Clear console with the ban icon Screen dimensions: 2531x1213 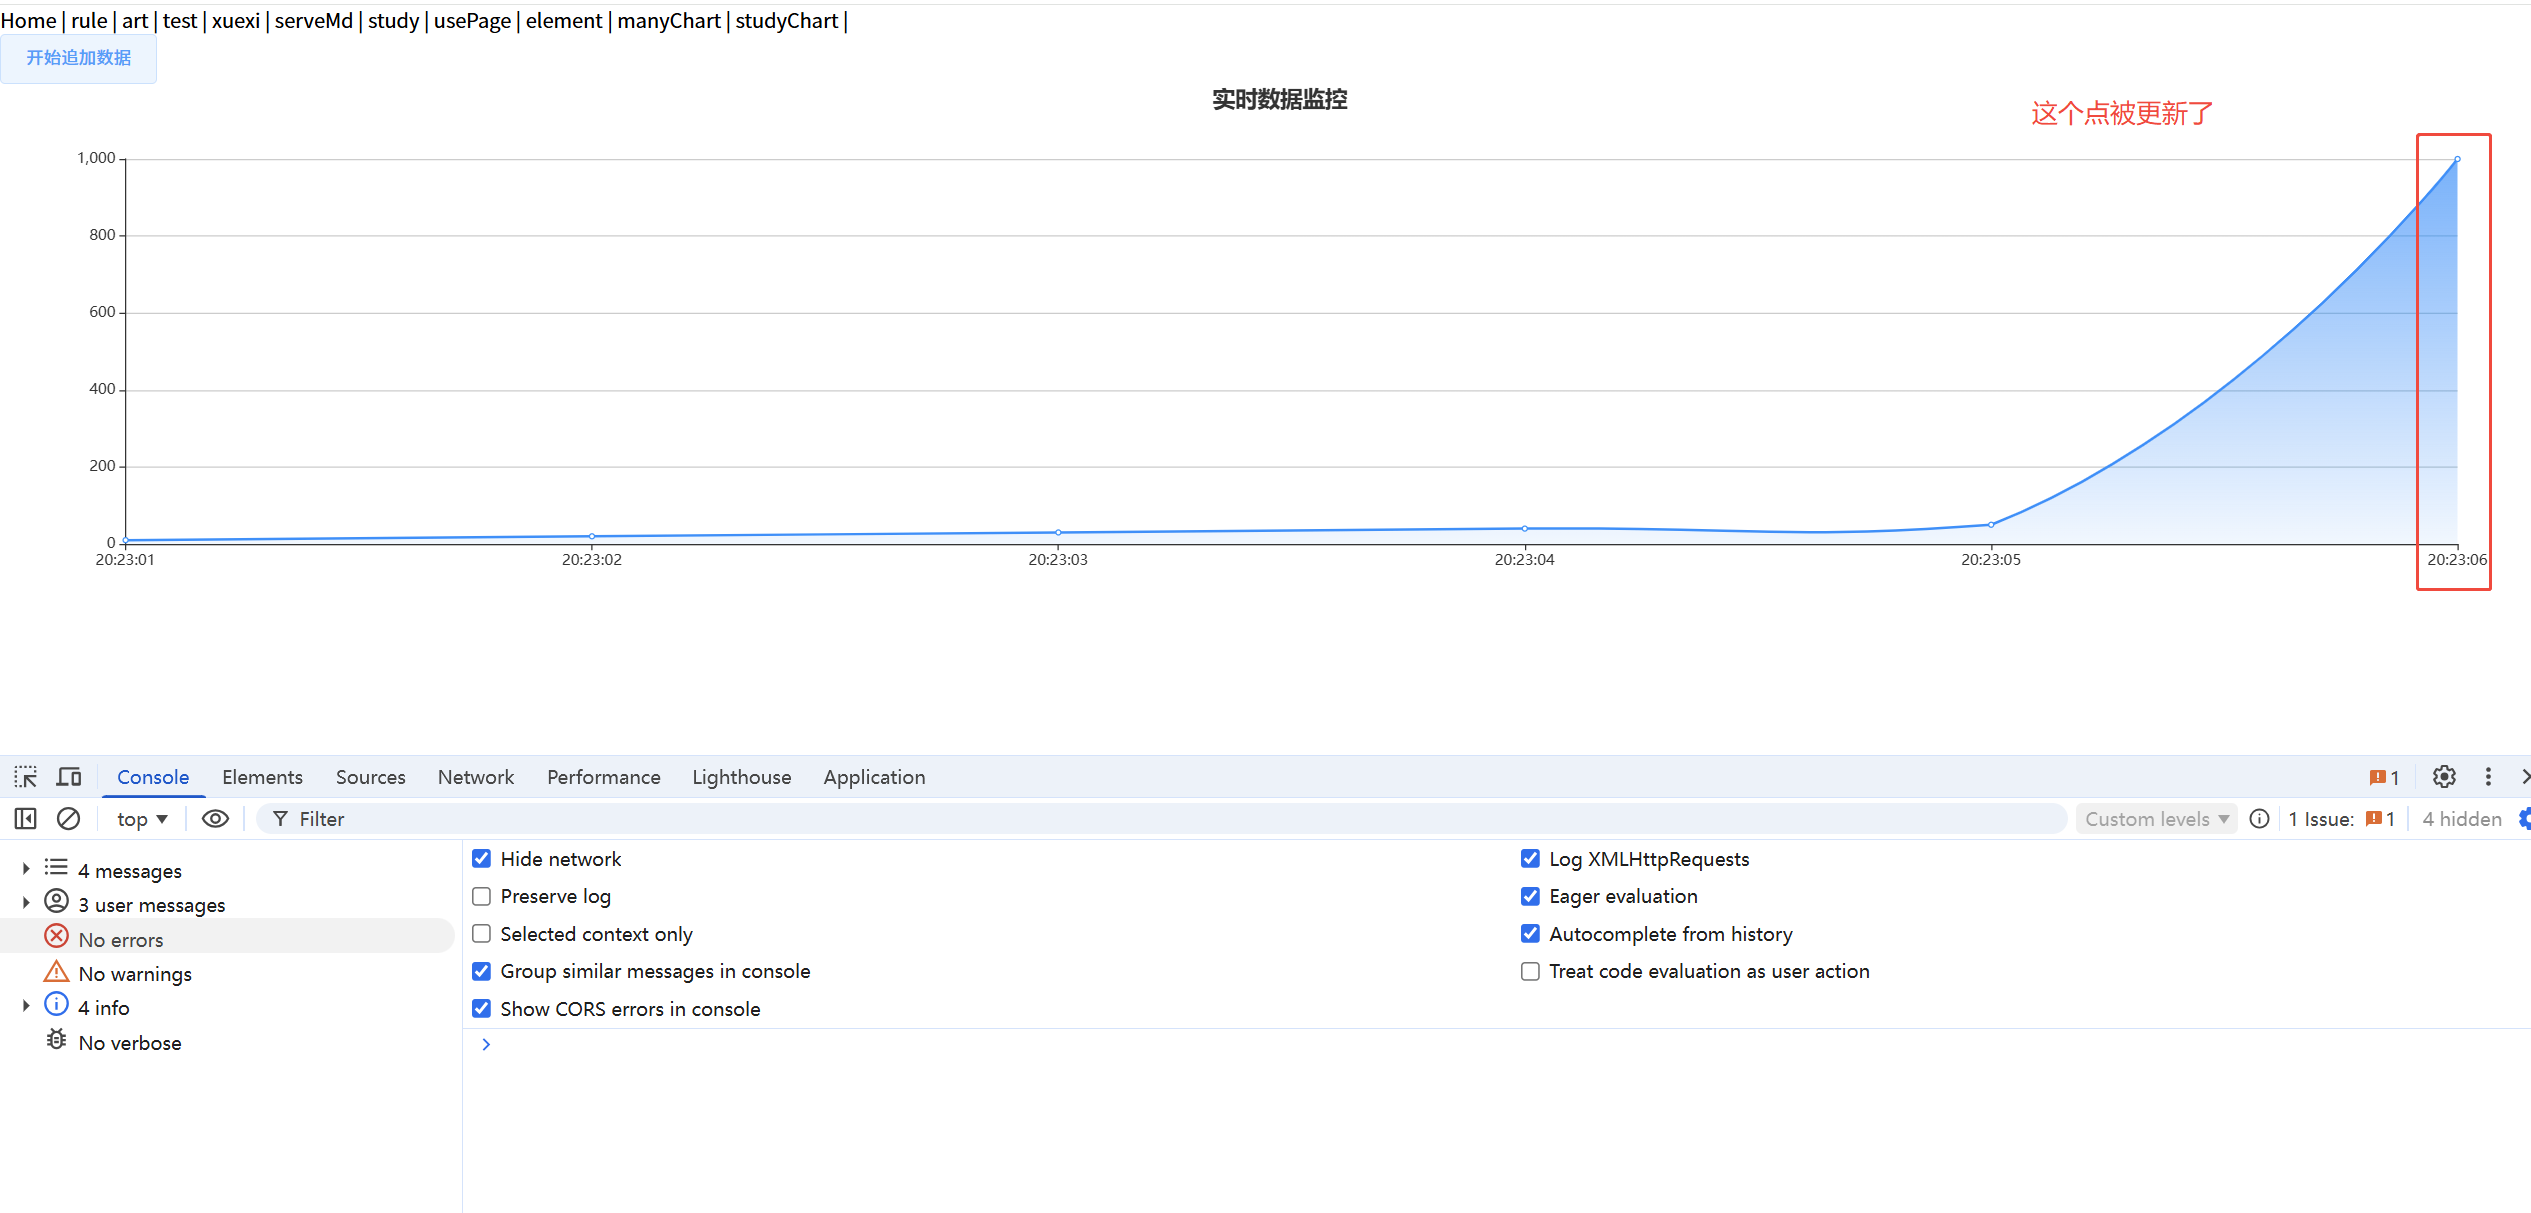68,819
